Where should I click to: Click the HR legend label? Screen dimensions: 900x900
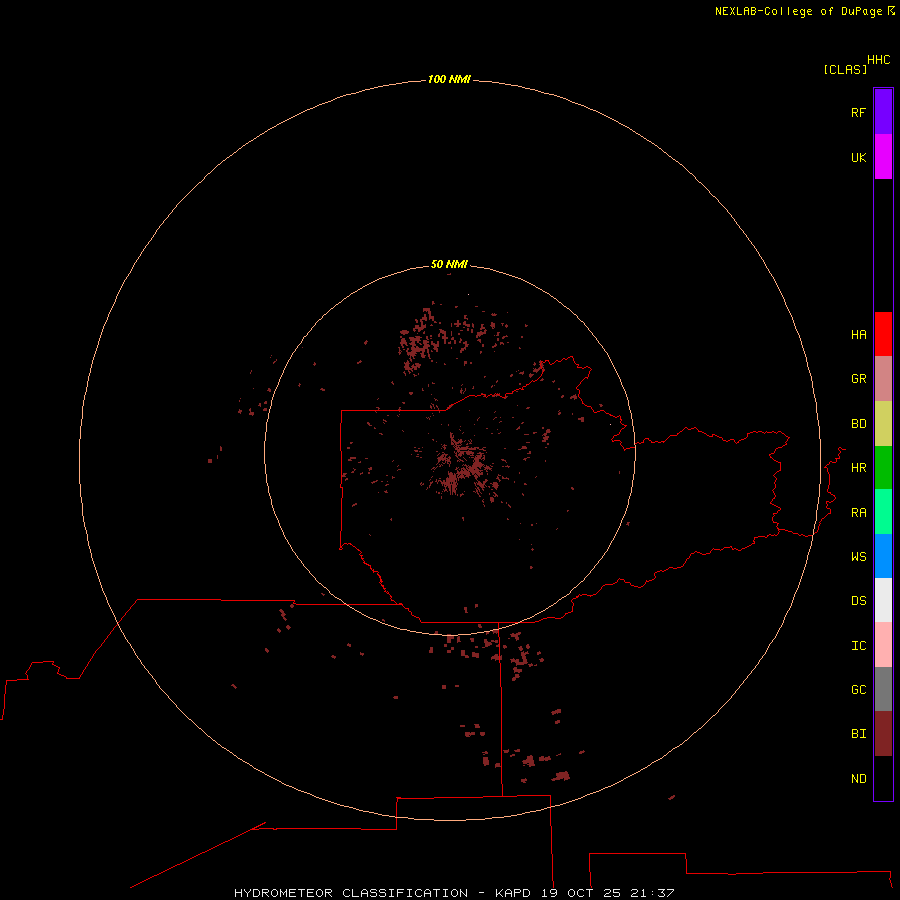(858, 468)
